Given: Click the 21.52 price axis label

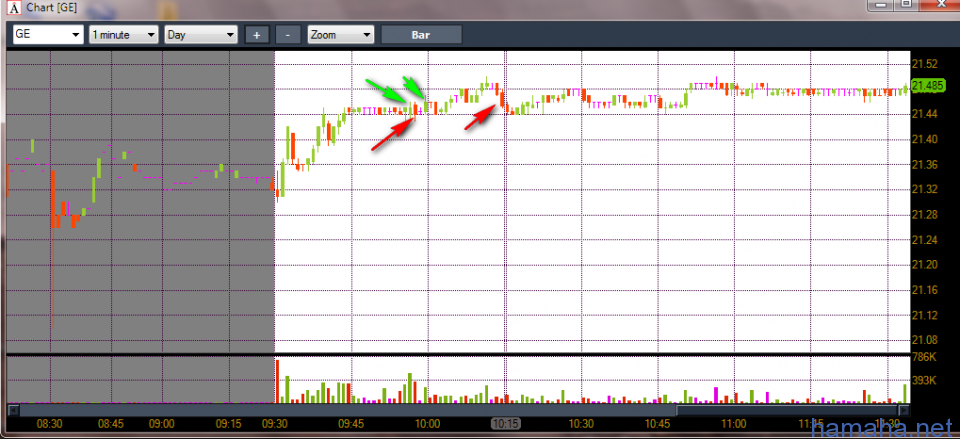Looking at the screenshot, I should point(925,64).
